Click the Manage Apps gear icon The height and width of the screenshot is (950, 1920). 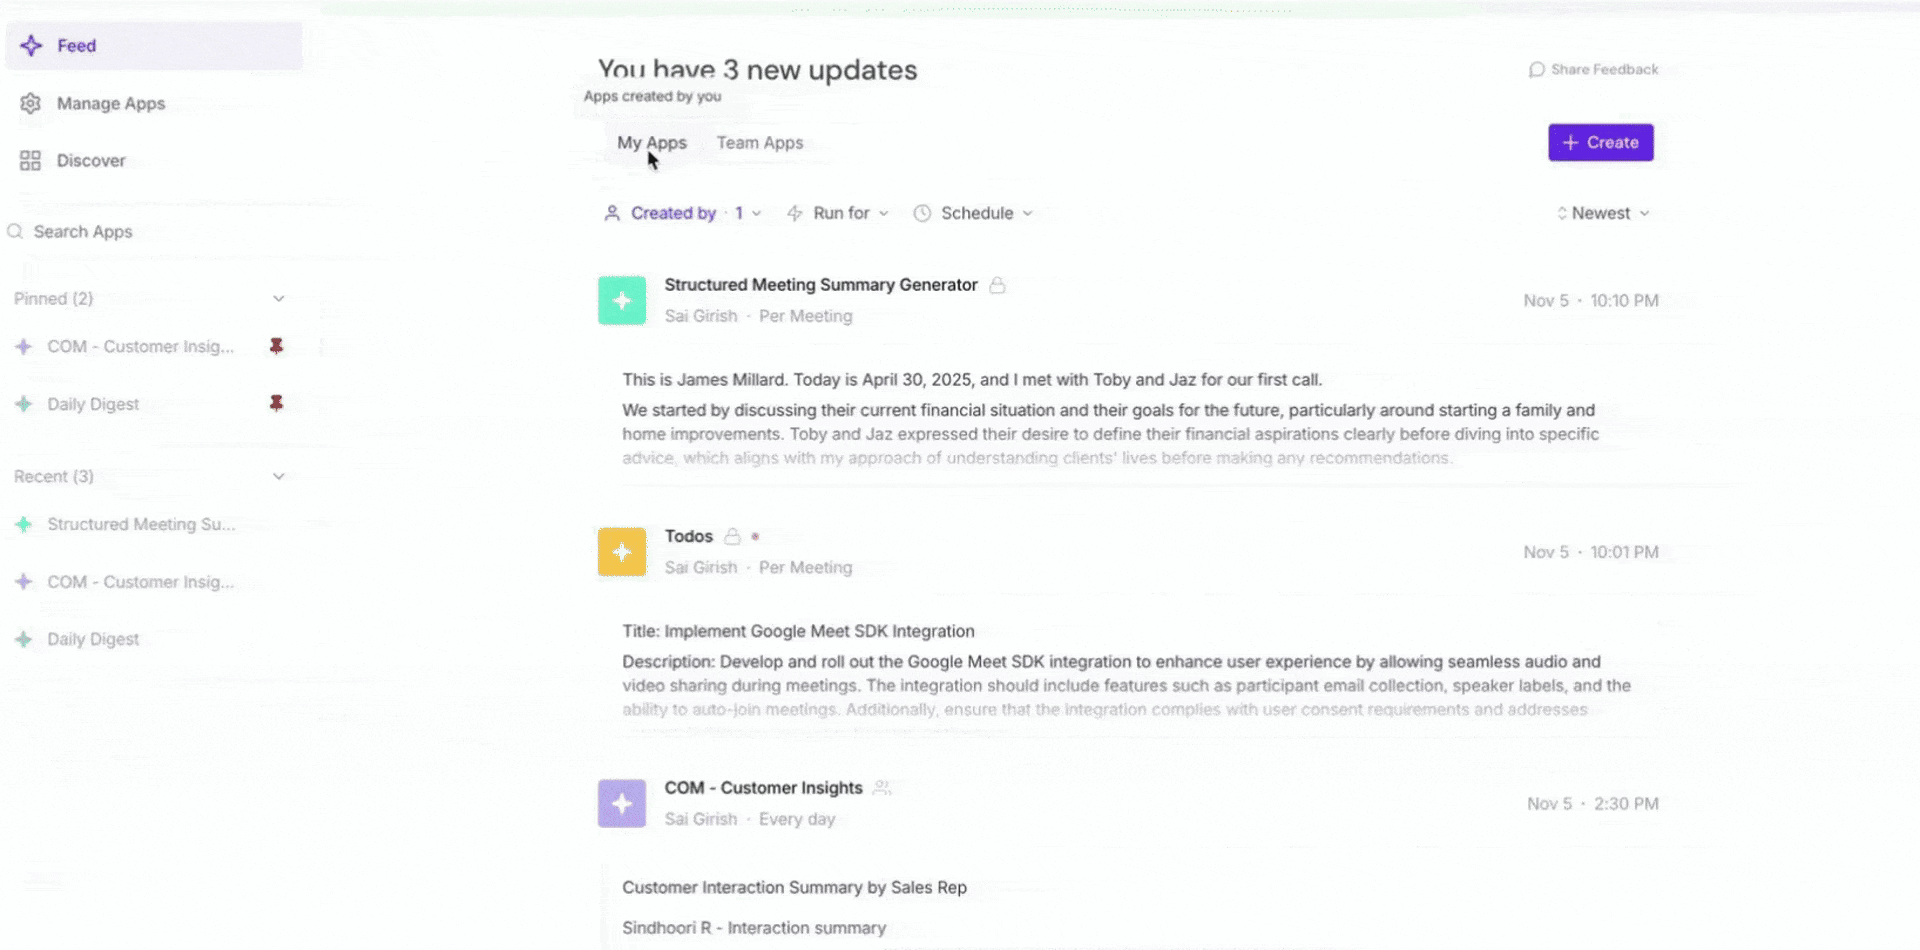(x=31, y=103)
